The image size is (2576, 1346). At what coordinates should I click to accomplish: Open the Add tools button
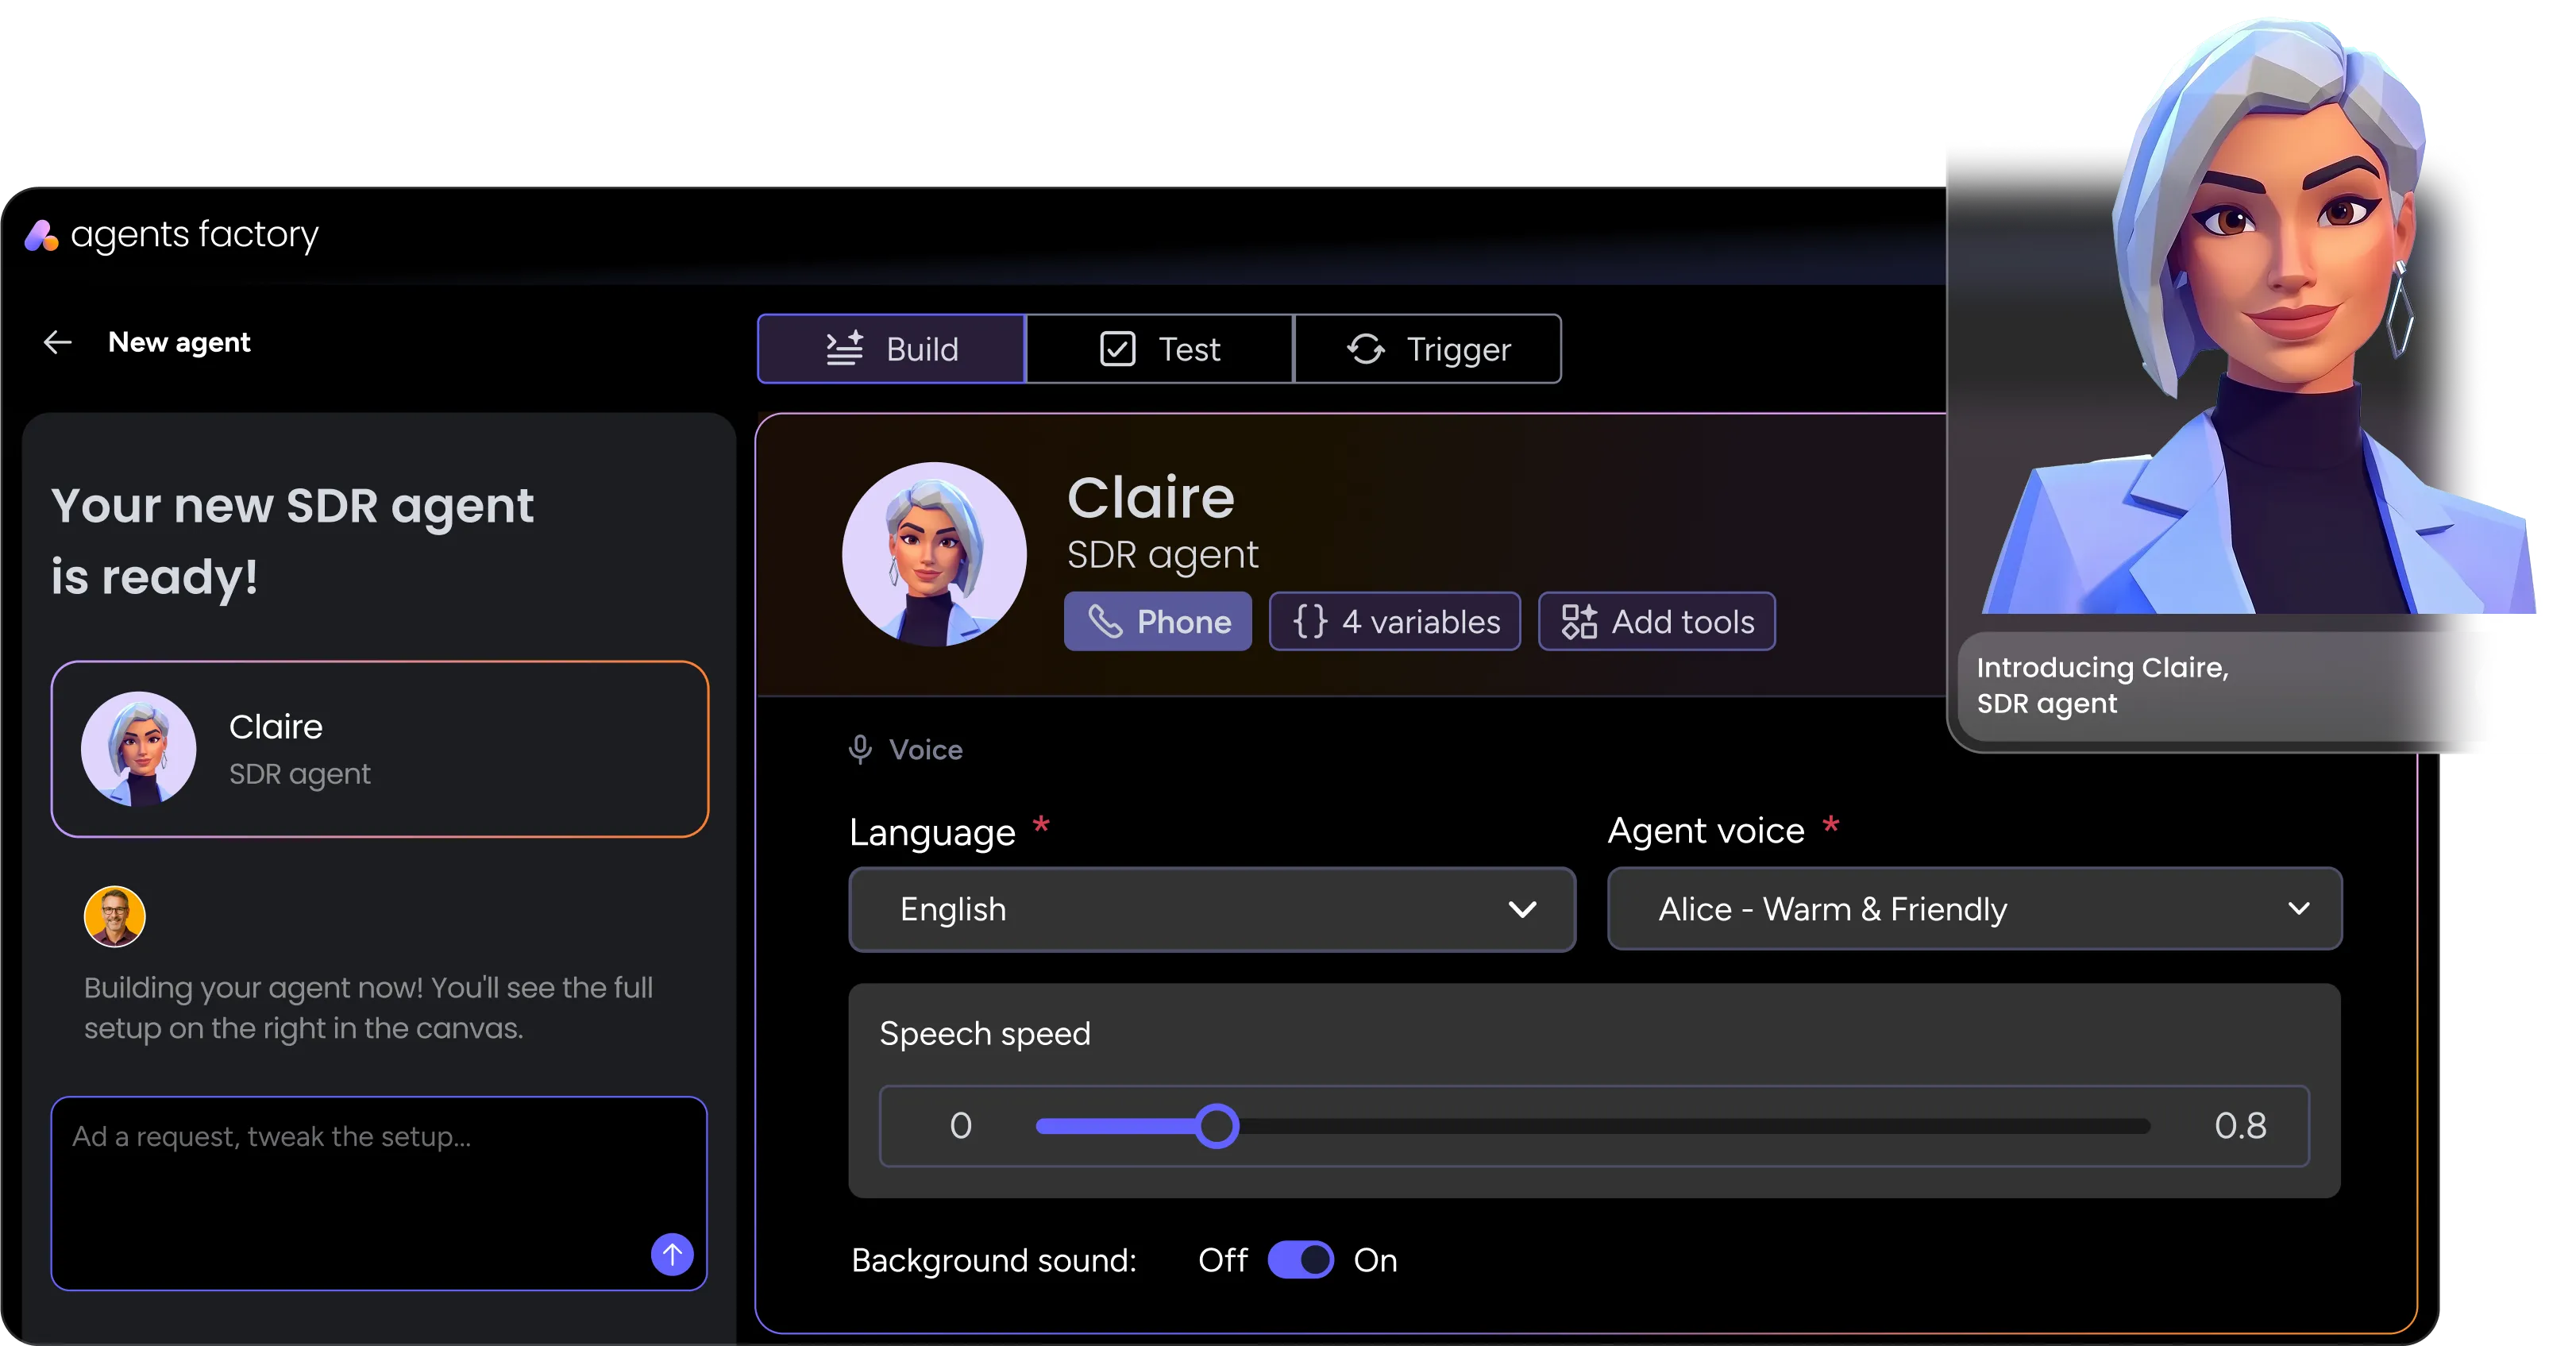[x=1657, y=622]
